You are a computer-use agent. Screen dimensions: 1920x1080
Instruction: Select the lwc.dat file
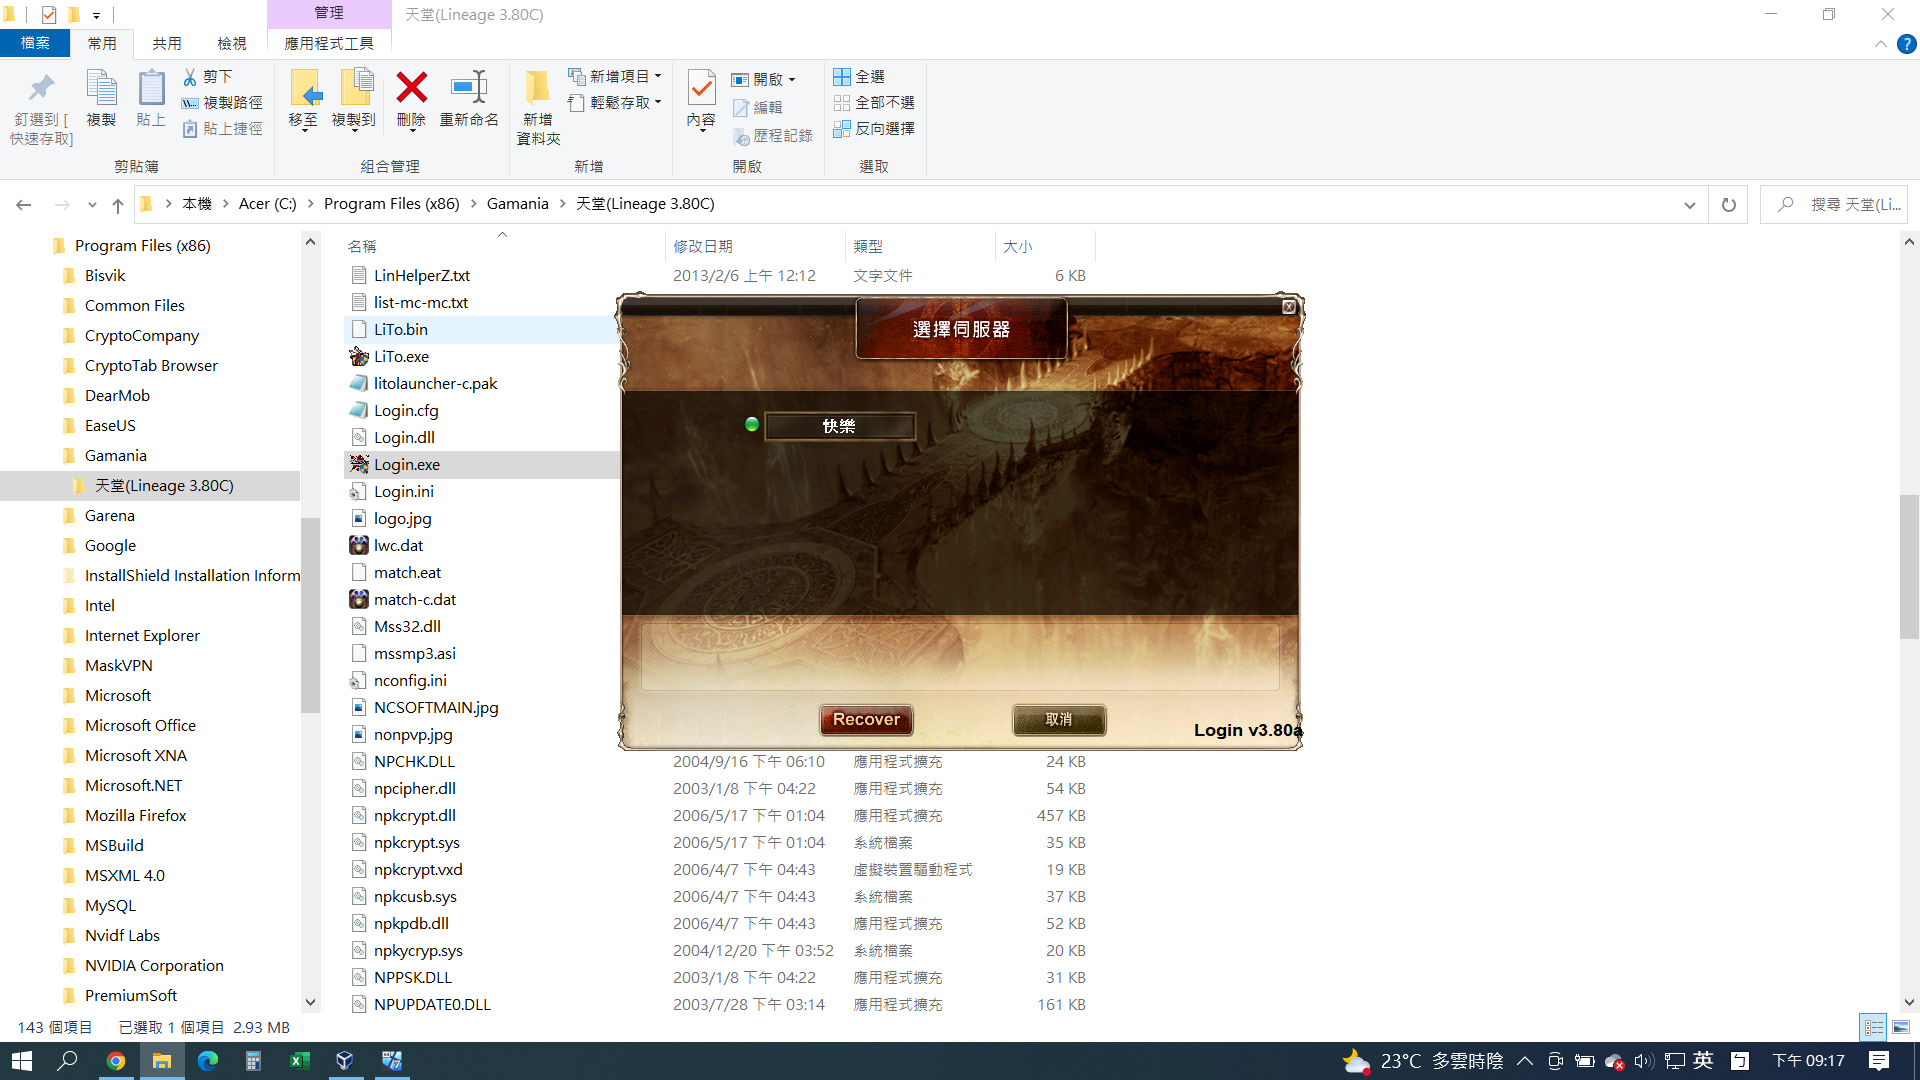point(398,545)
